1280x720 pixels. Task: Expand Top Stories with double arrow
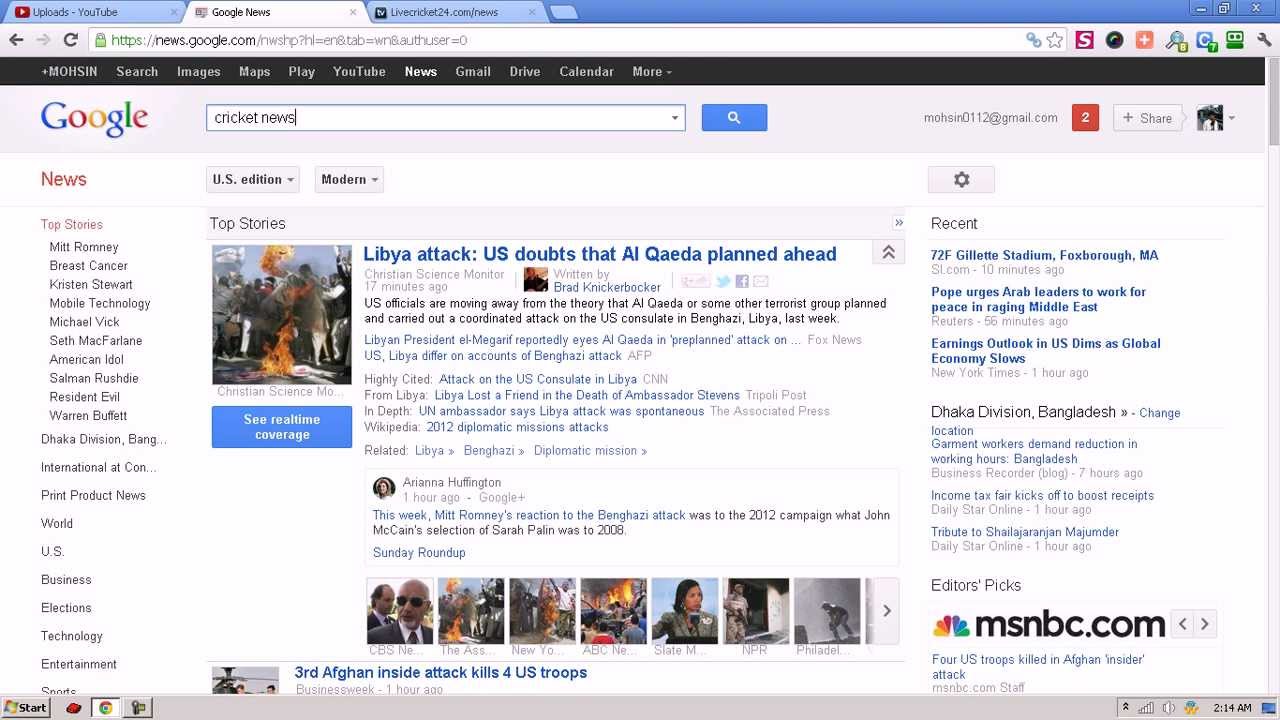click(x=898, y=223)
